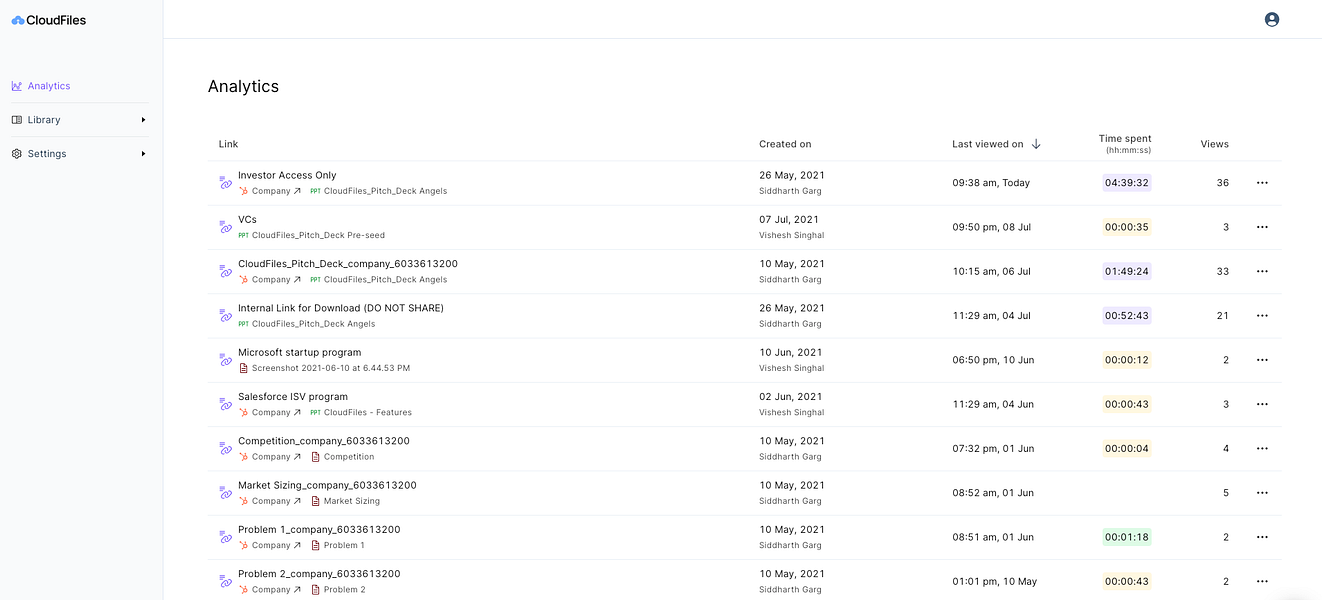Open the Market Sizing document

352,501
